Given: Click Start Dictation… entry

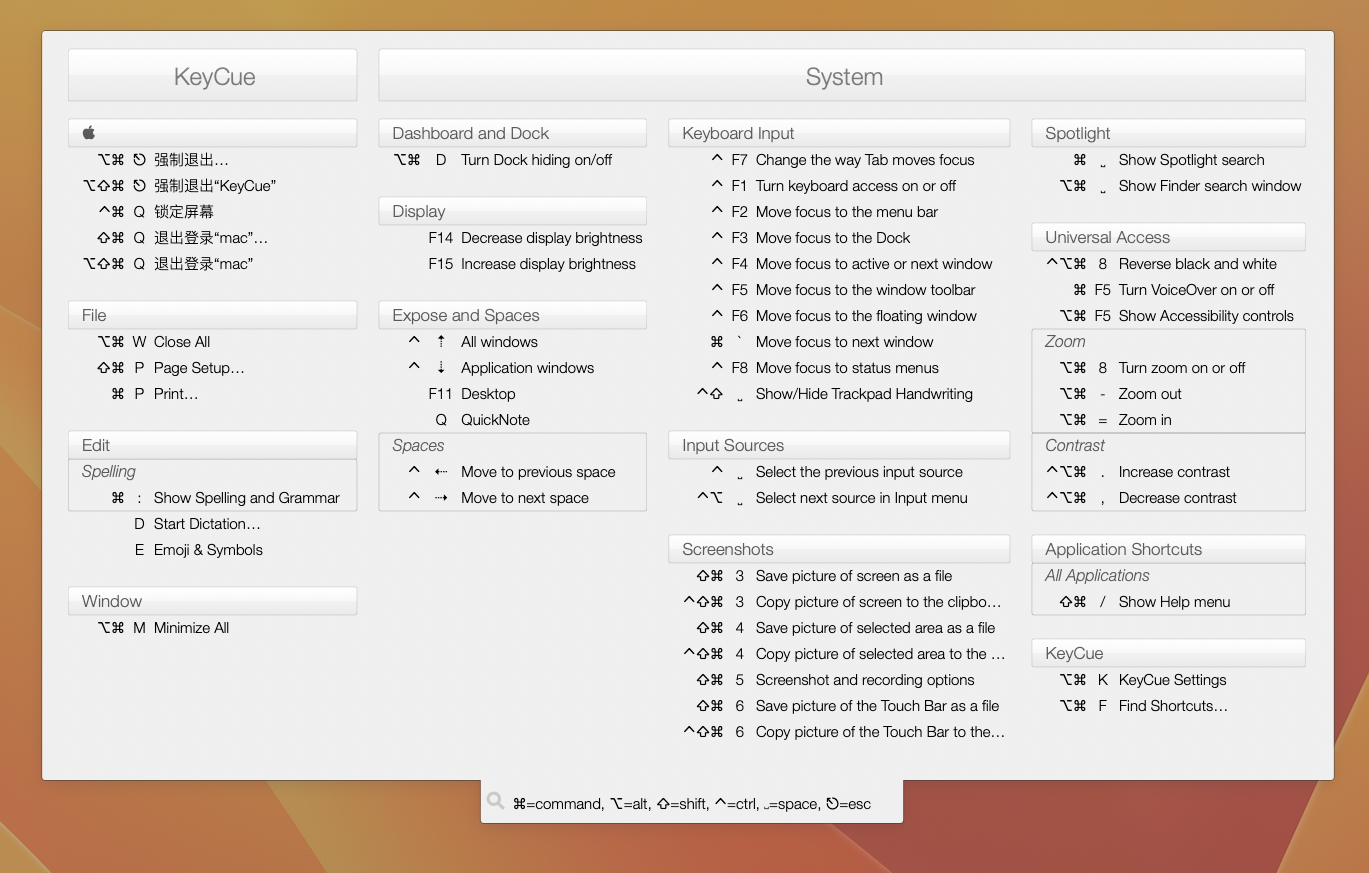Looking at the screenshot, I should [212, 524].
